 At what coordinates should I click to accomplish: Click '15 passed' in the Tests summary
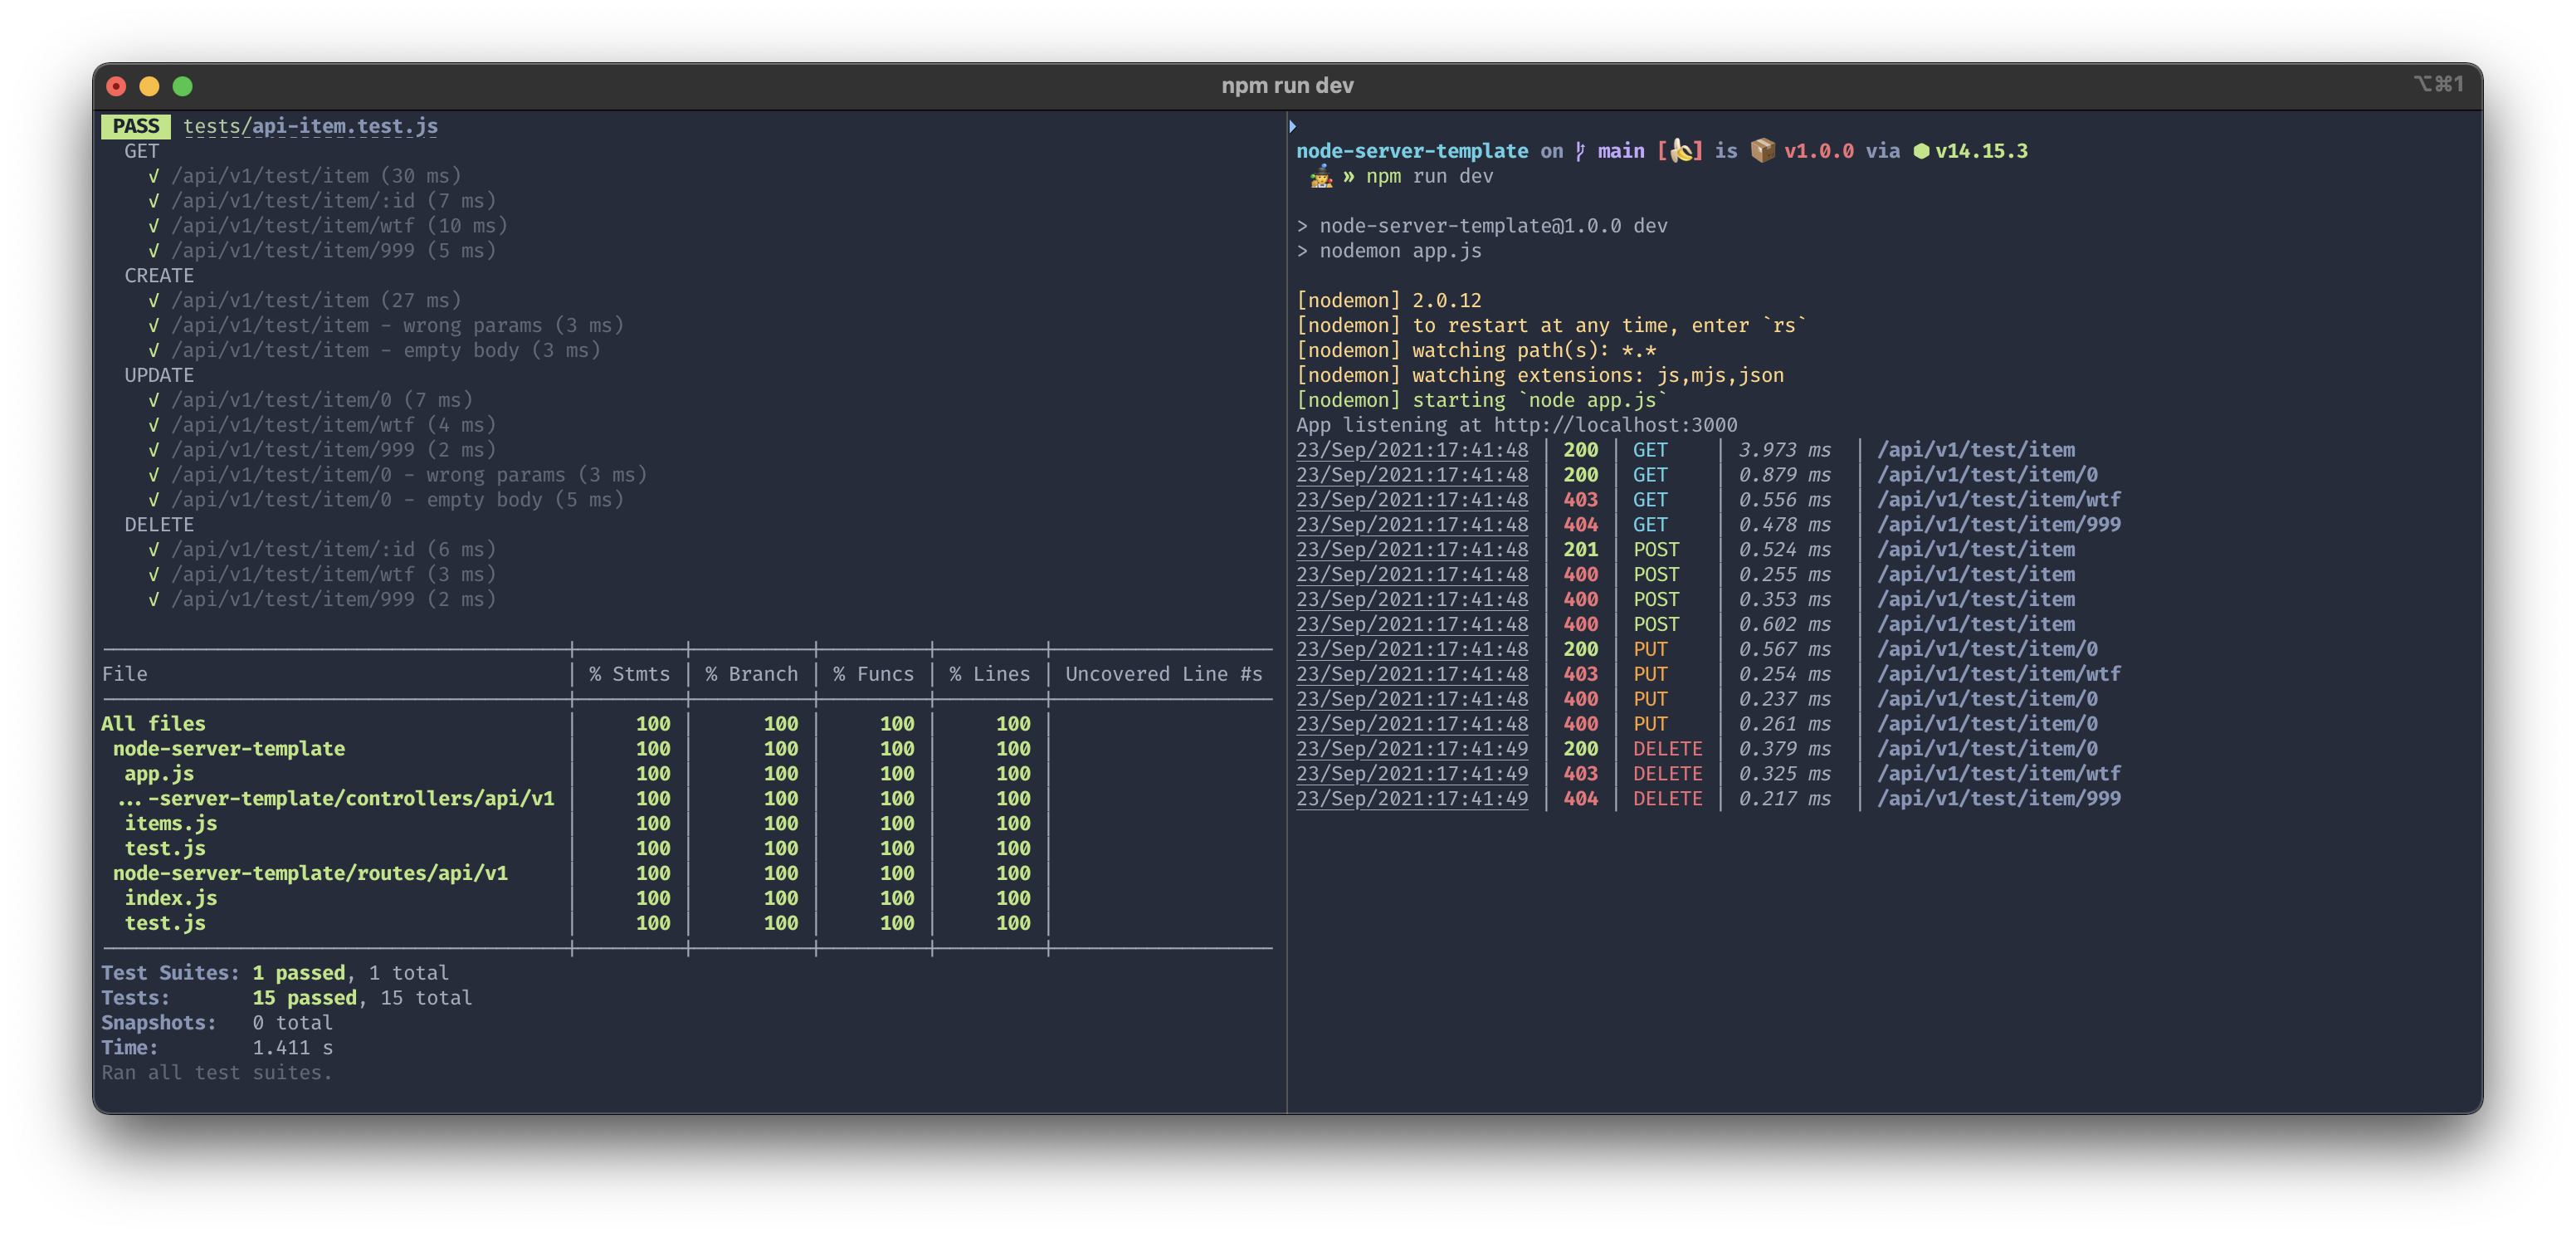[304, 998]
